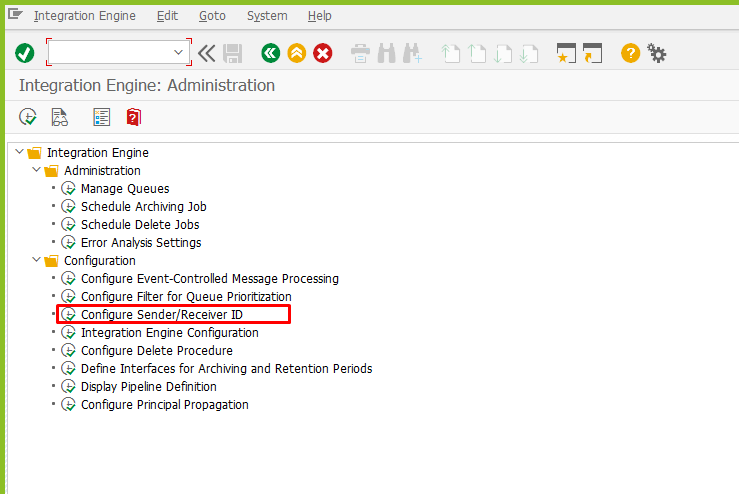Open Error Analysis Settings
This screenshot has width=739, height=494.
coord(141,243)
